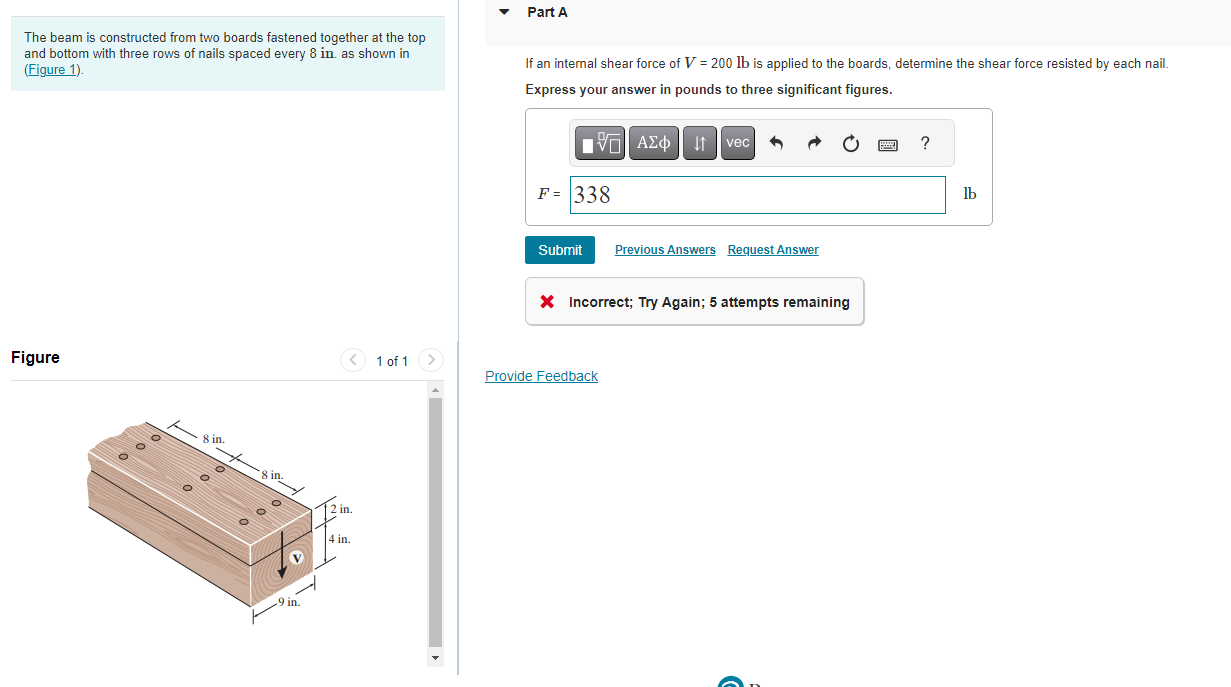Collapse the Part A section
Screen dimensions: 1231x687
point(503,12)
